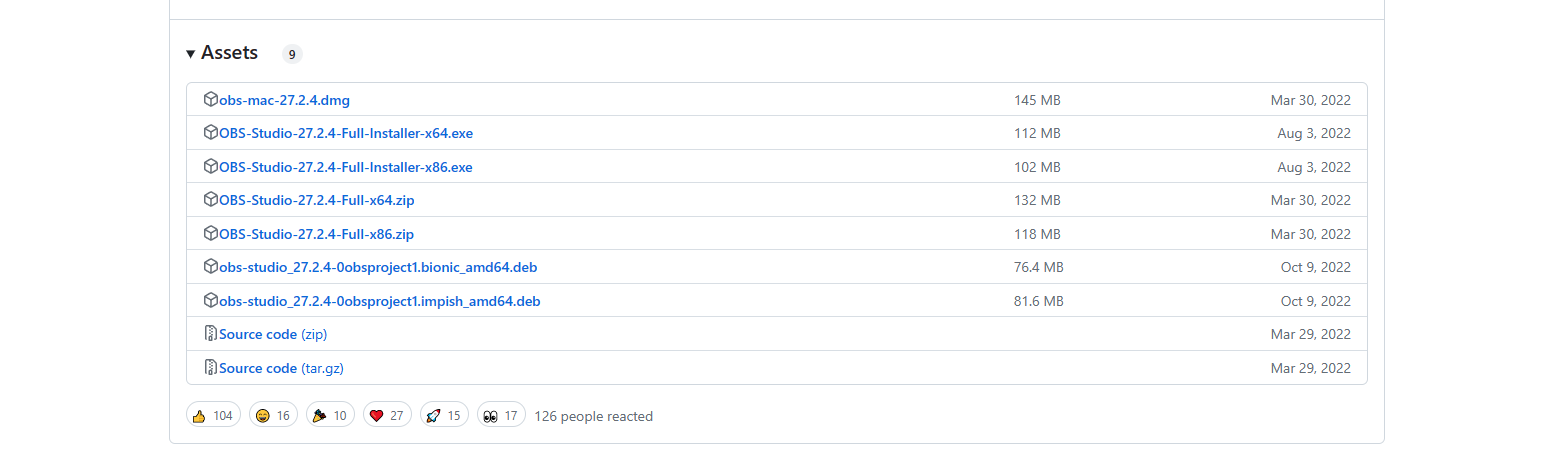Screen dimensions: 1557x467
Task: Open the Source code (tar.gz) link
Action: [x=281, y=368]
